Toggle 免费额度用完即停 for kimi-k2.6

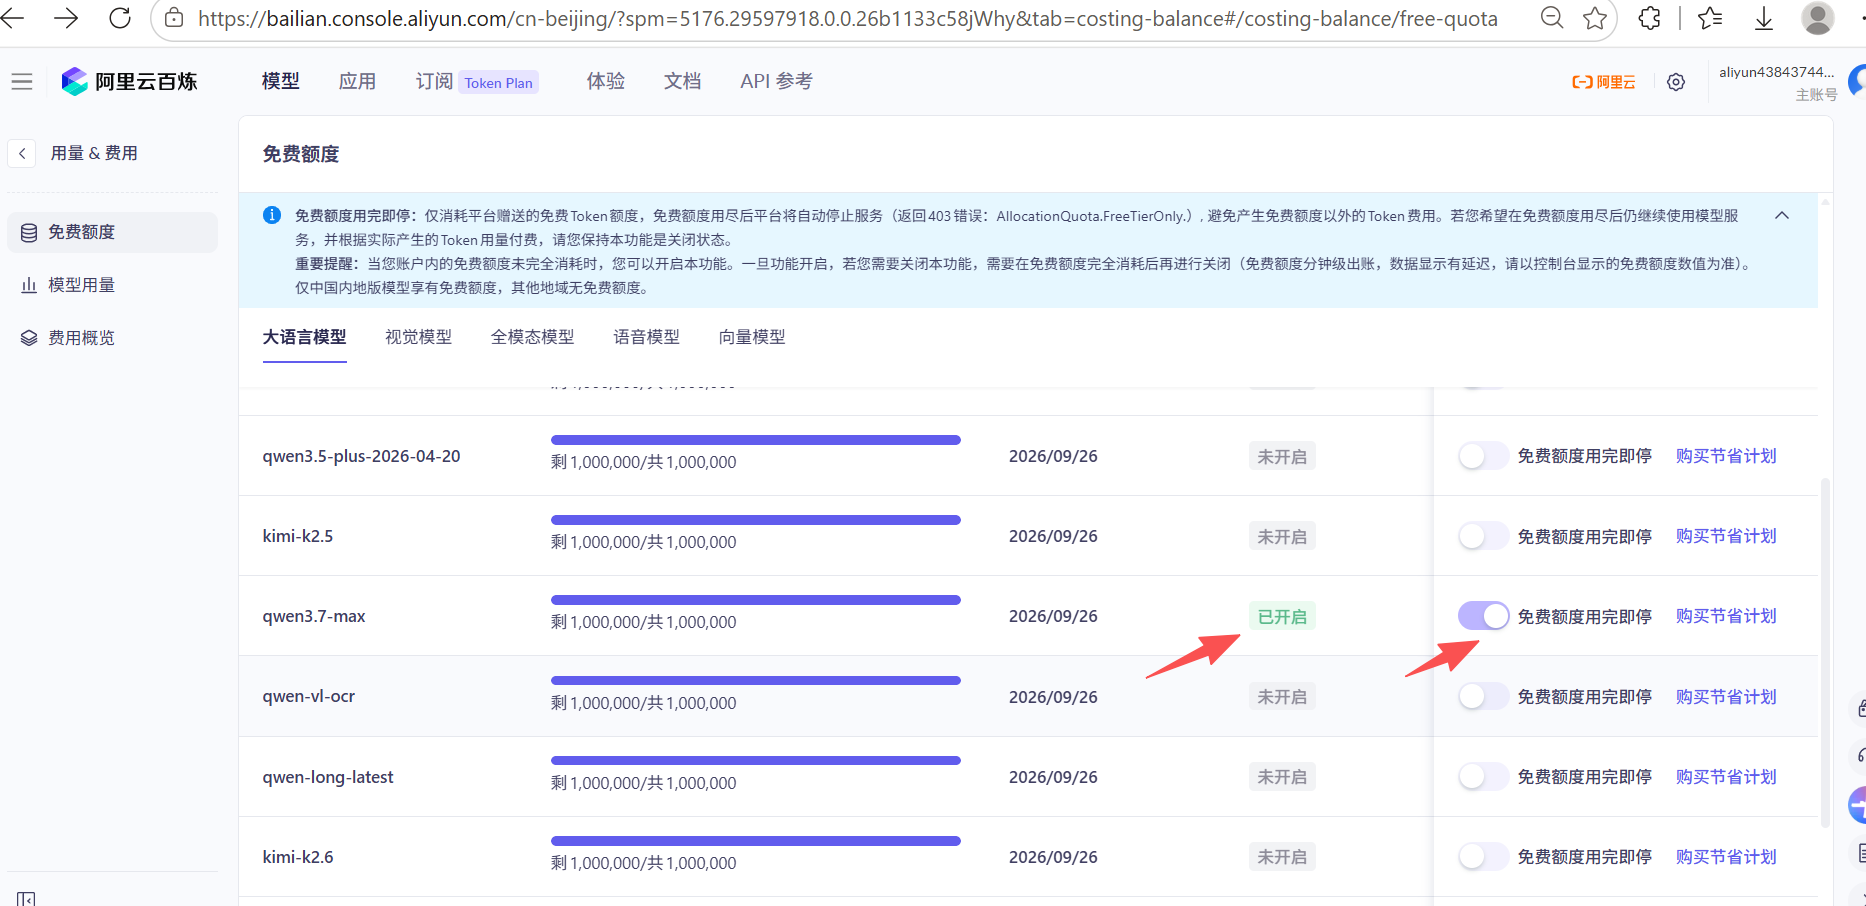tap(1483, 856)
